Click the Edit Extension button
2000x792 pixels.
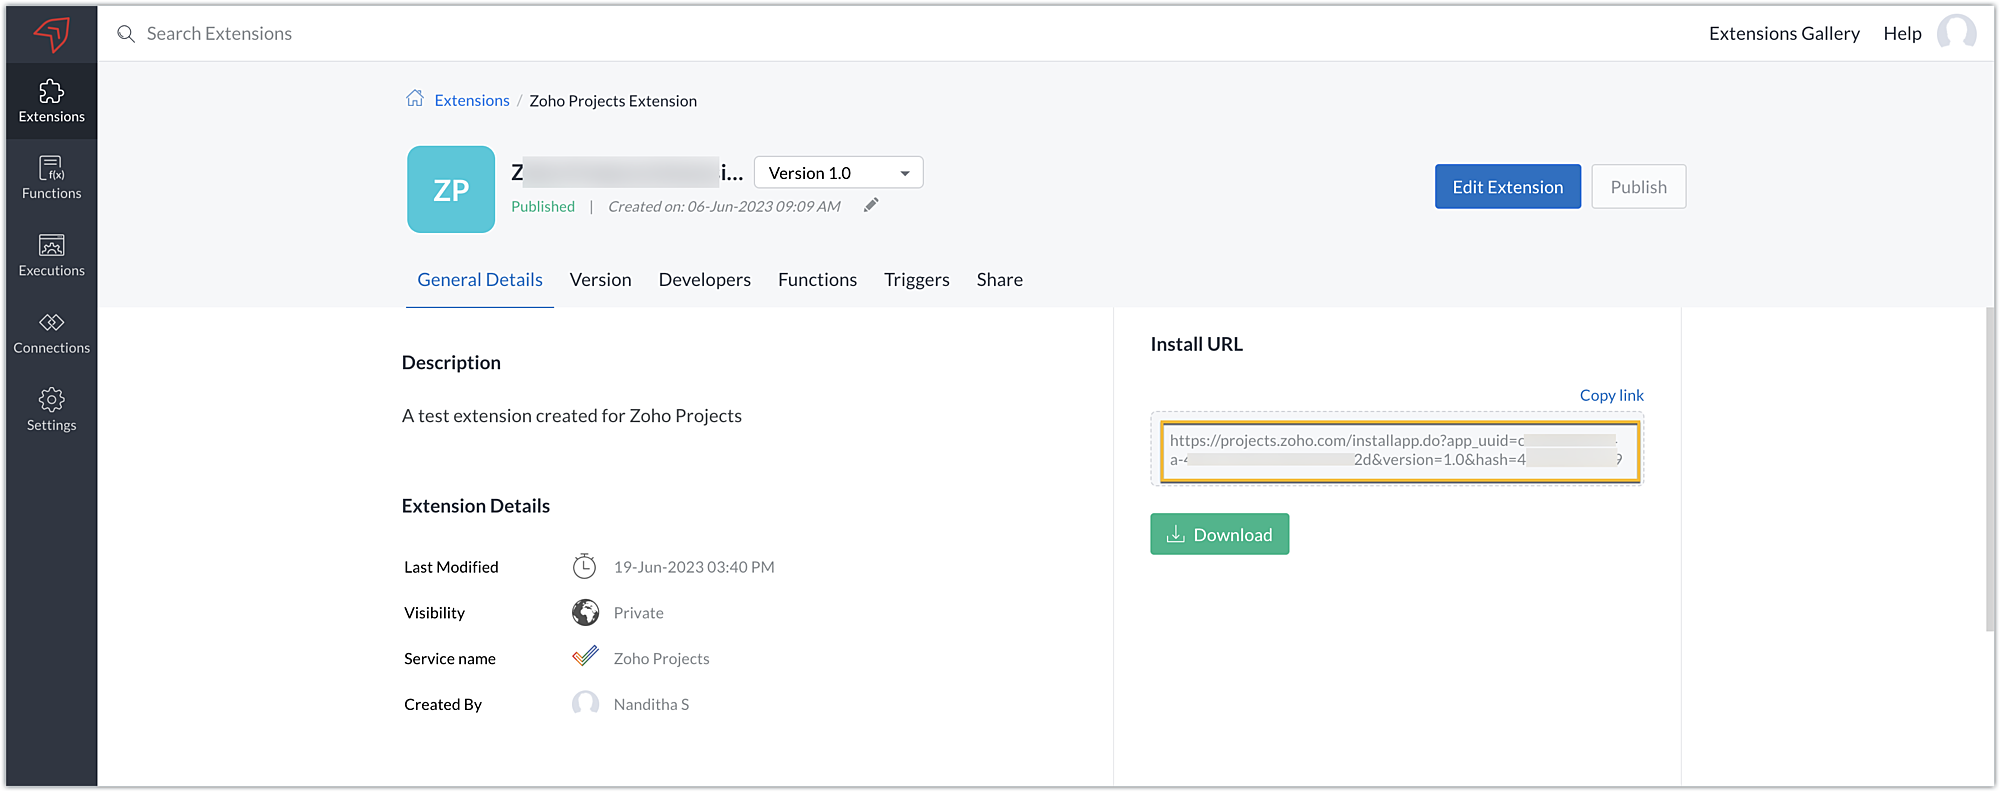click(x=1507, y=187)
